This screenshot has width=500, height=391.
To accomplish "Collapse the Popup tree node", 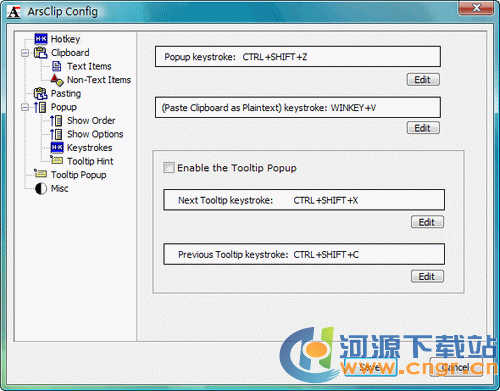I will [x=25, y=107].
